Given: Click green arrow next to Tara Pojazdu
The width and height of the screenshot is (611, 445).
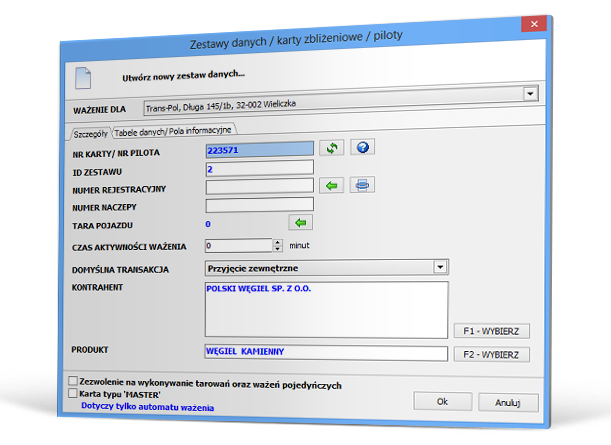Looking at the screenshot, I should pos(300,222).
